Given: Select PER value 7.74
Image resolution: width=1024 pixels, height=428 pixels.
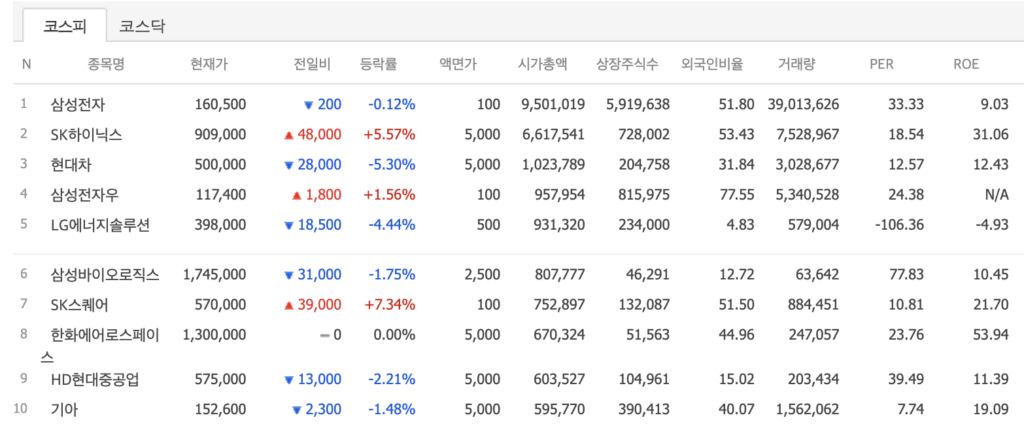Looking at the screenshot, I should 912,409.
